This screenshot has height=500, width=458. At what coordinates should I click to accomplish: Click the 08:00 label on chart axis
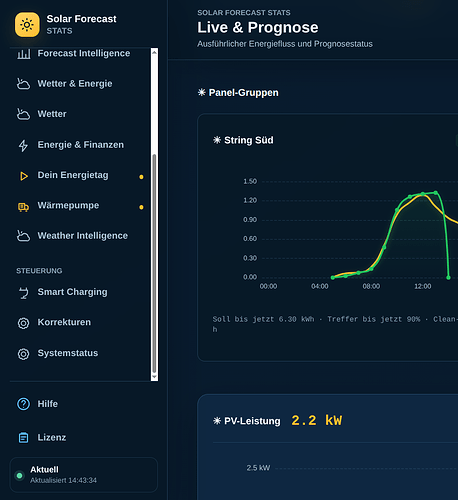371,286
